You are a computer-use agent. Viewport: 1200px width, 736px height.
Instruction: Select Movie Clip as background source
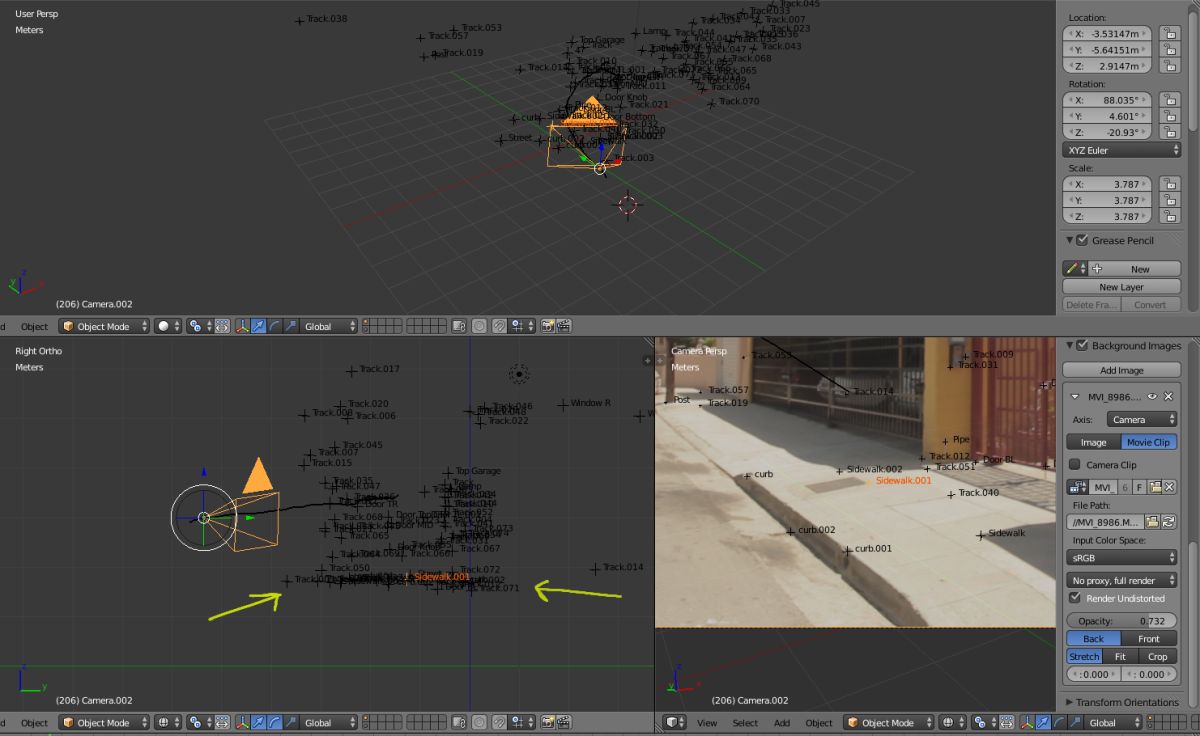(1149, 442)
